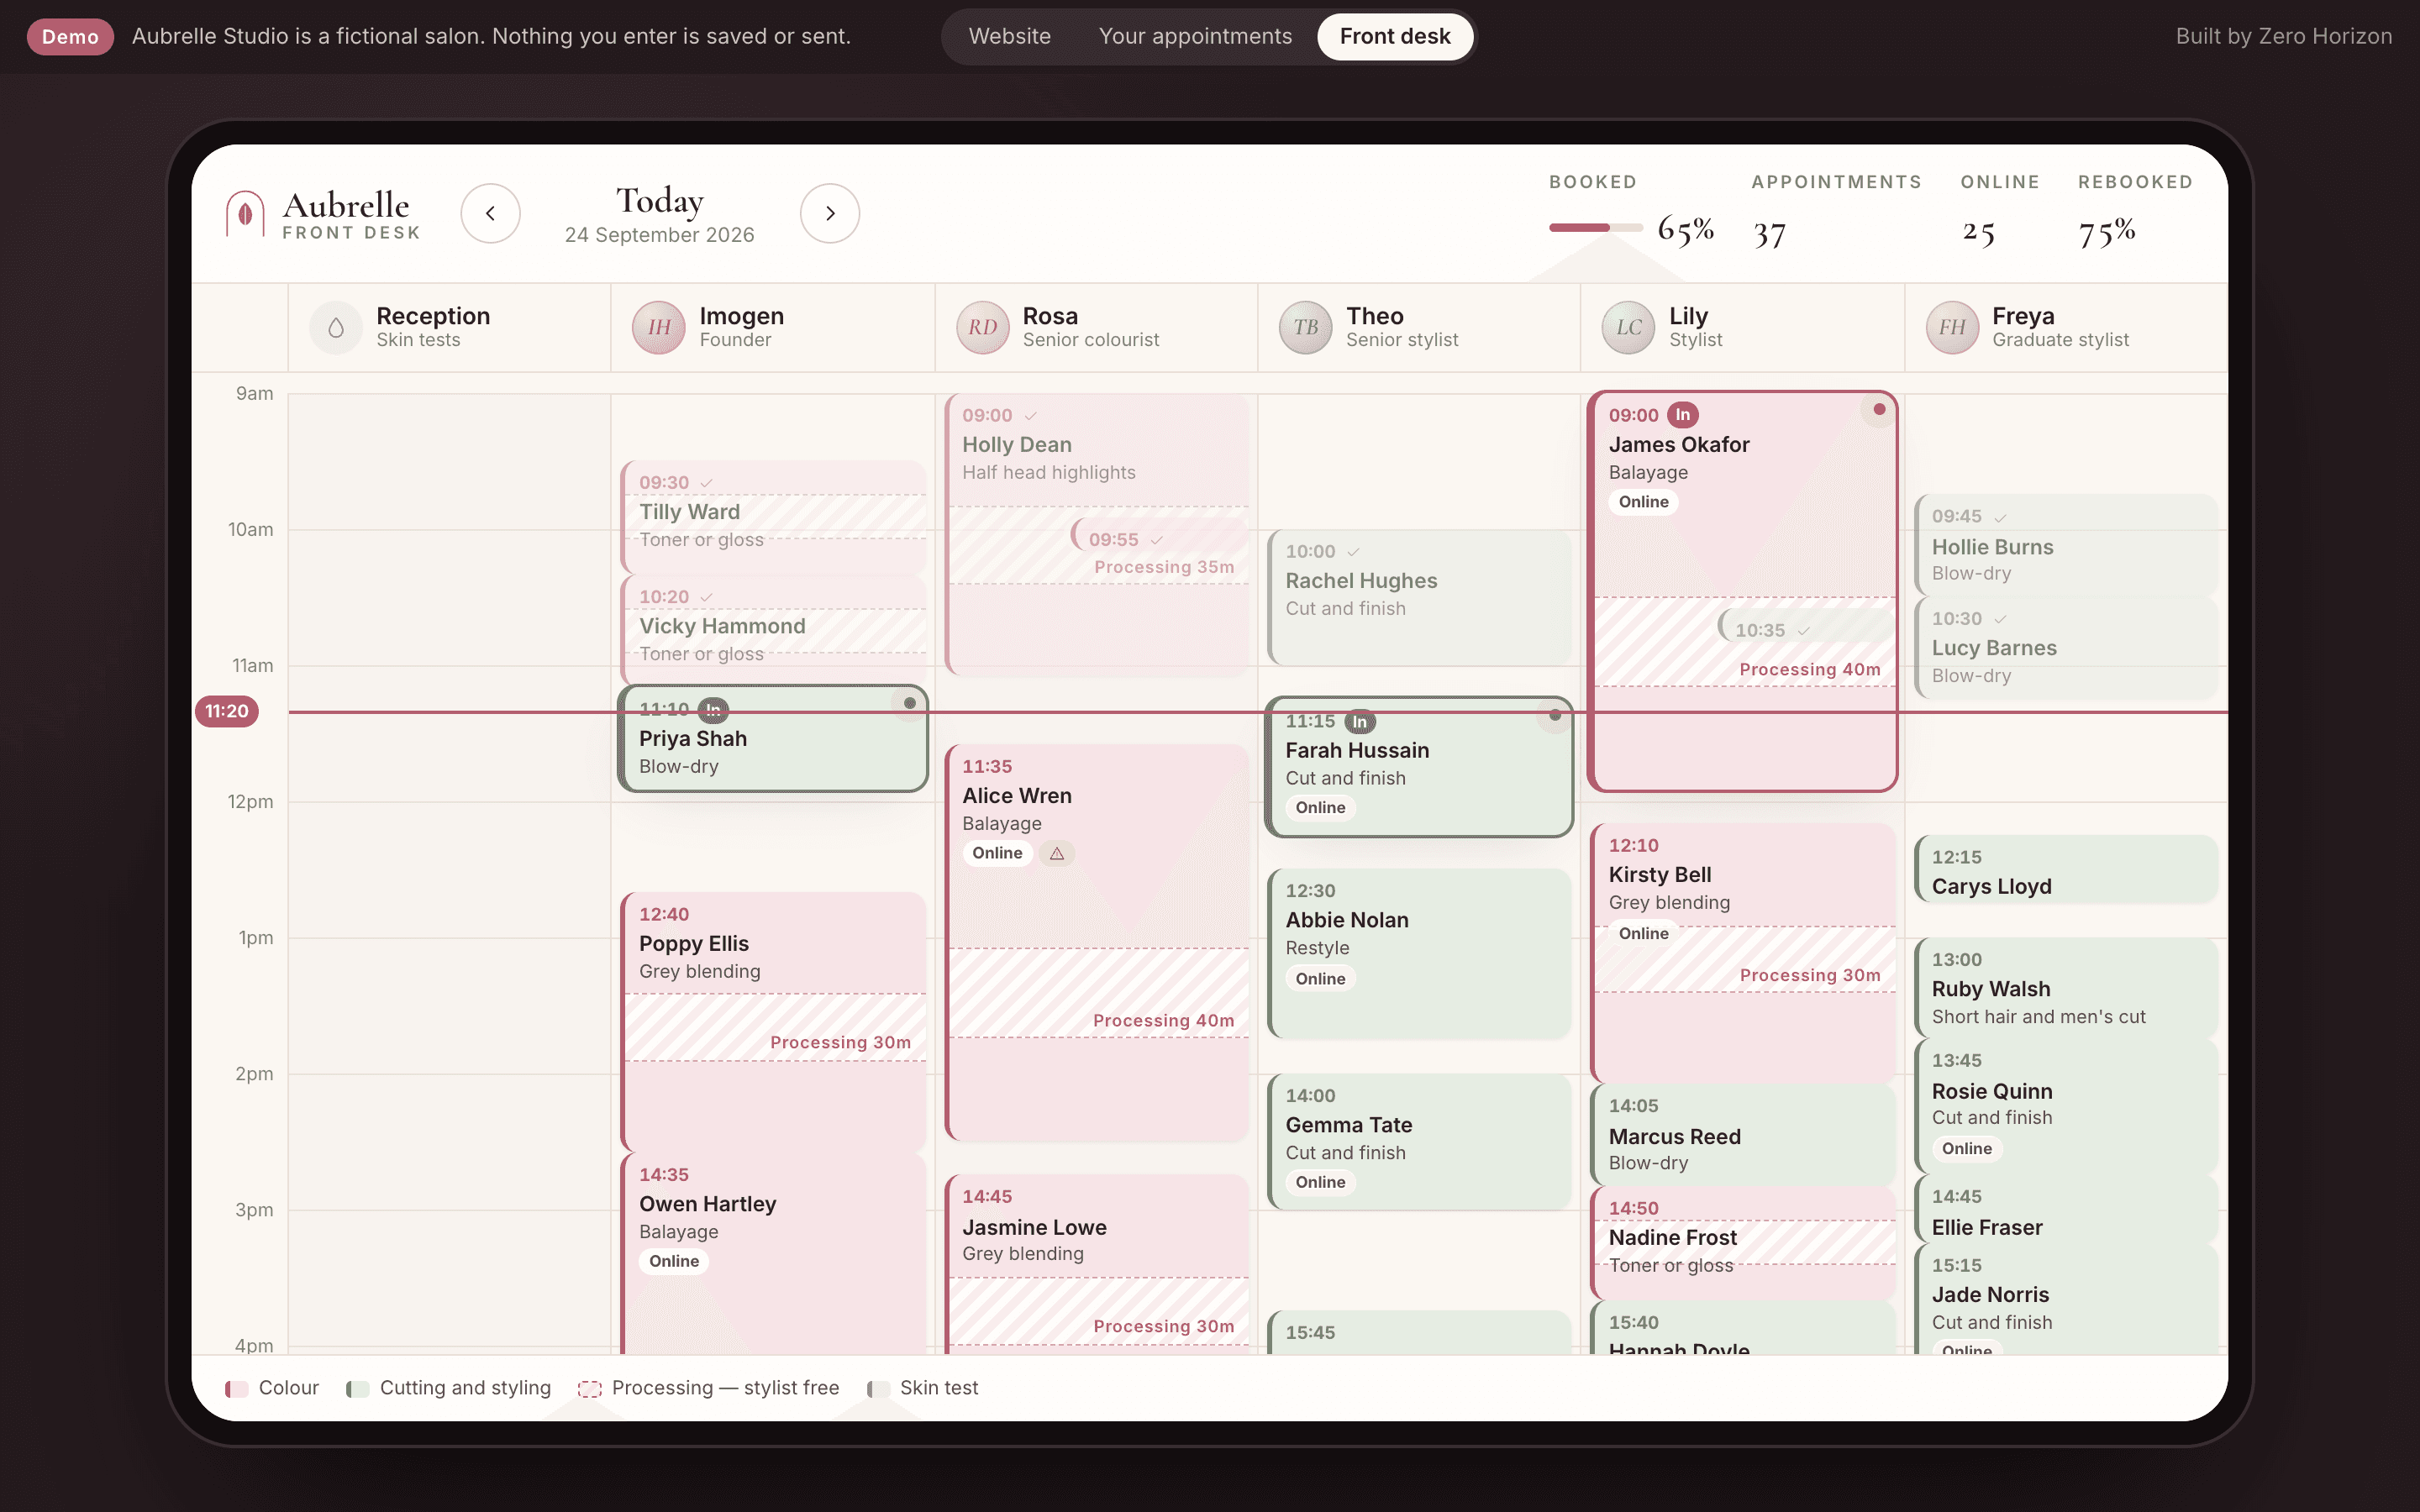Click the Reception droplet avatar icon
This screenshot has width=2420, height=1512.
[x=336, y=328]
